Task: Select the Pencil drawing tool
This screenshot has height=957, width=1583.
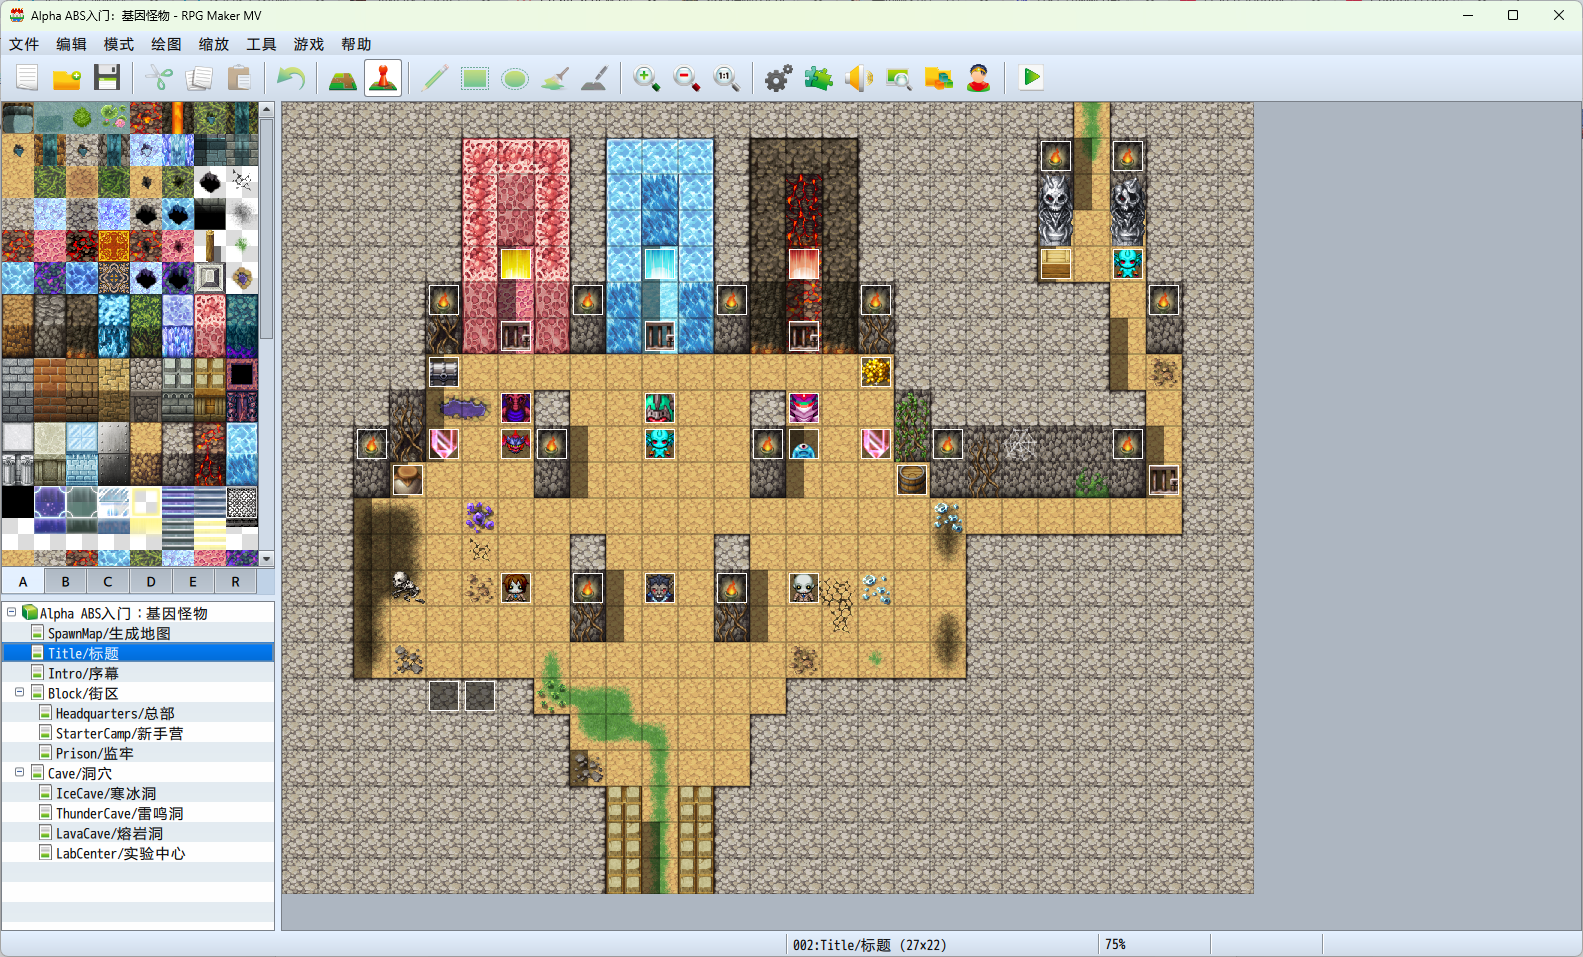Action: pos(435,78)
